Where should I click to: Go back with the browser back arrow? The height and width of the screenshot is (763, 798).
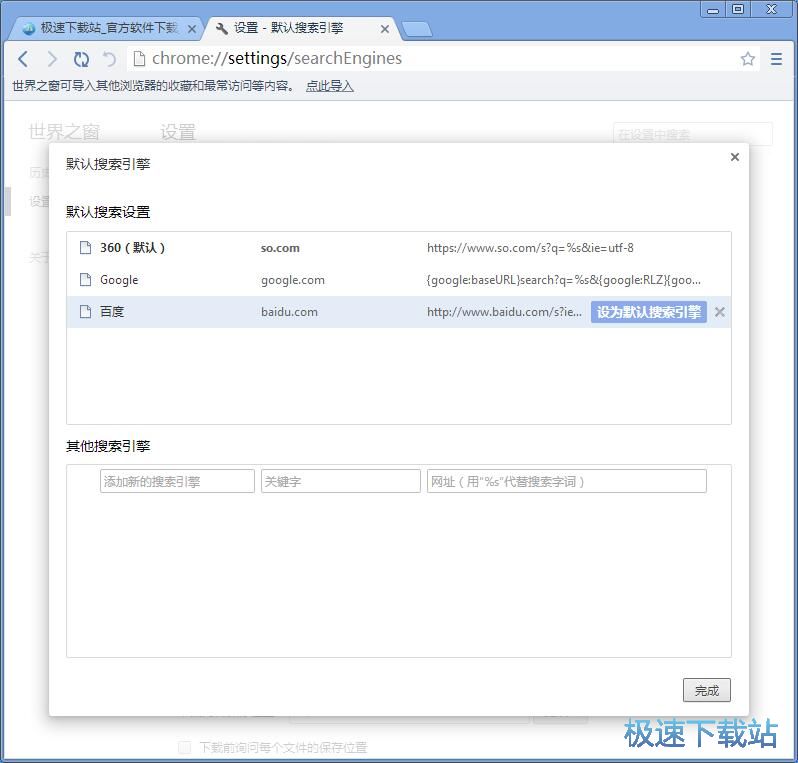(23, 59)
